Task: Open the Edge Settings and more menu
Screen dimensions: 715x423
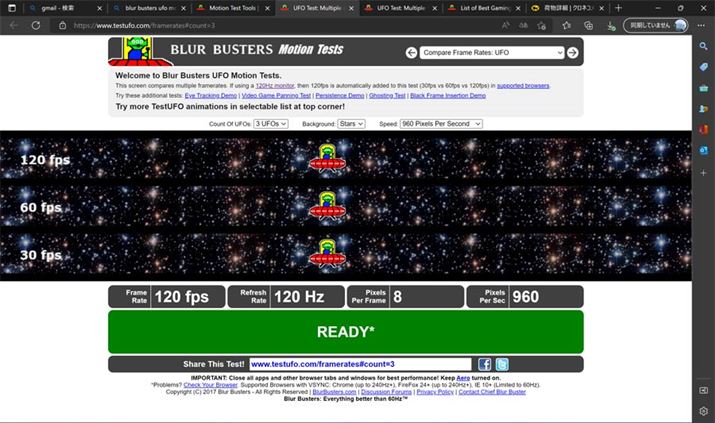Action: coord(701,26)
